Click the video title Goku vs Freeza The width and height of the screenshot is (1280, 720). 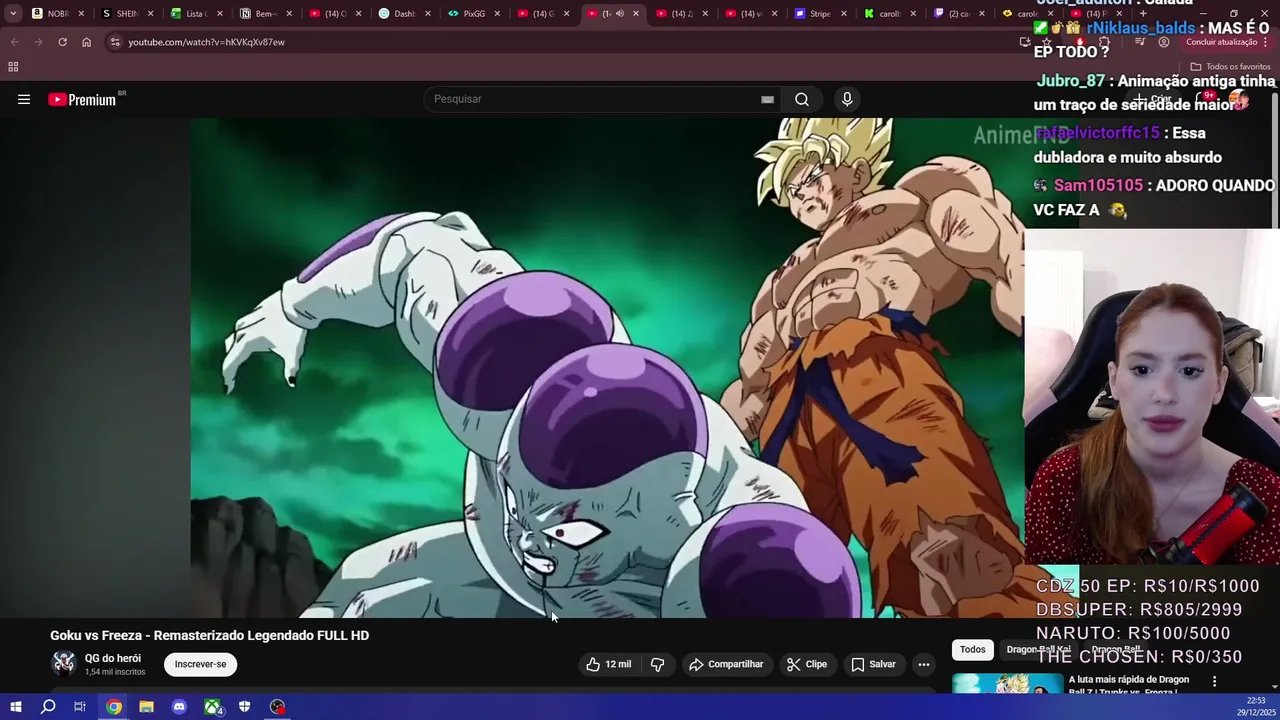(210, 636)
